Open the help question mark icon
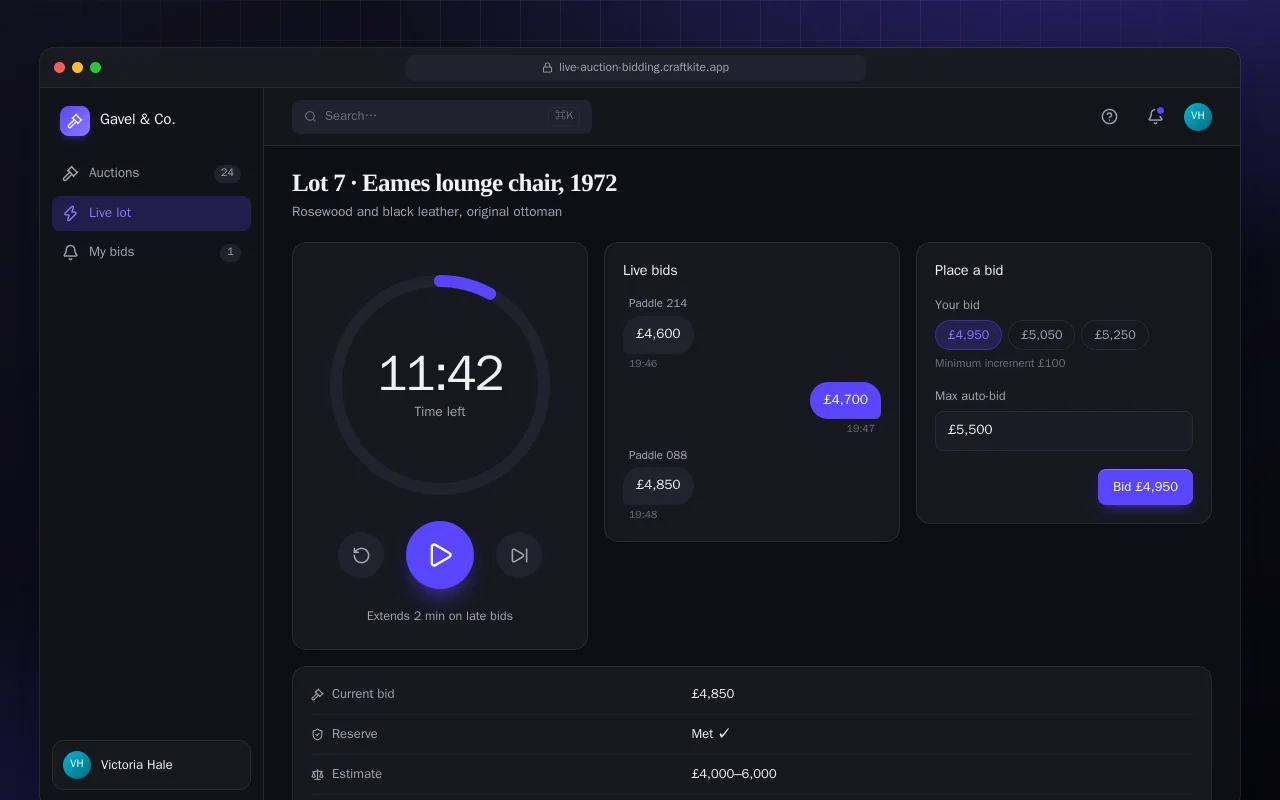1280x800 pixels. (x=1109, y=116)
